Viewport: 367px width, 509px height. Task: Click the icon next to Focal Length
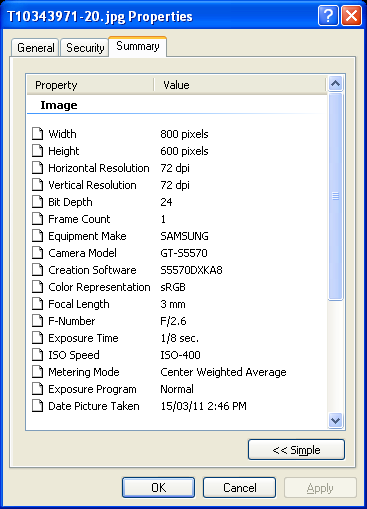pyautogui.click(x=38, y=304)
